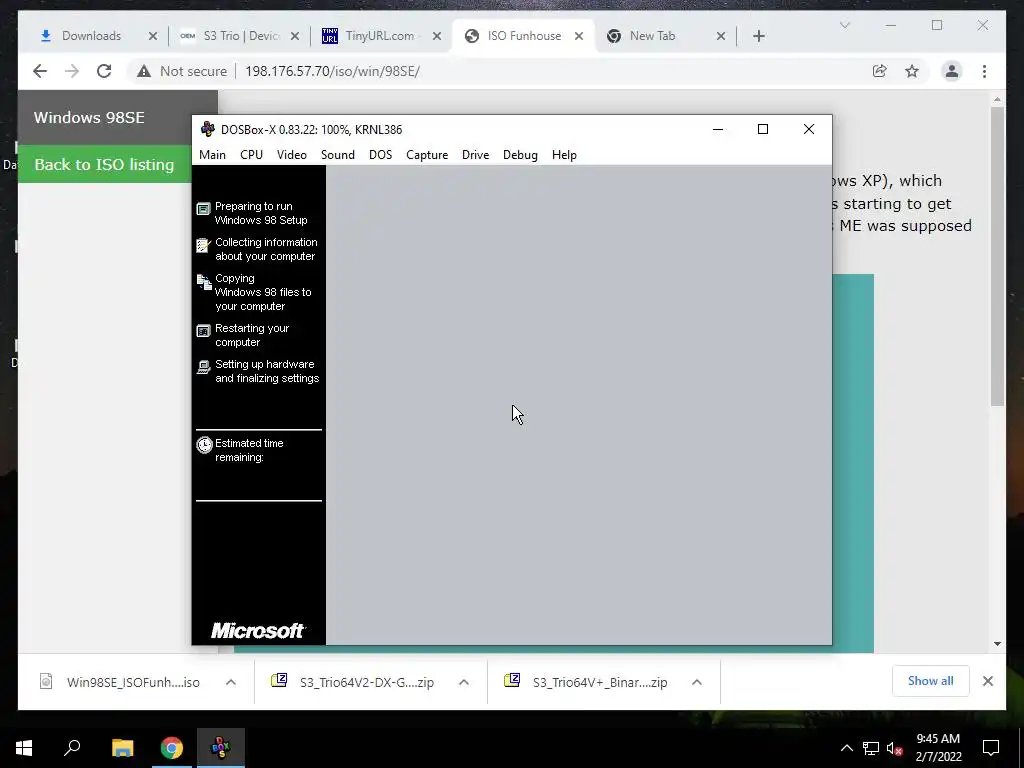Click the Chrome taskbar icon
1024x768 pixels.
tap(172, 748)
